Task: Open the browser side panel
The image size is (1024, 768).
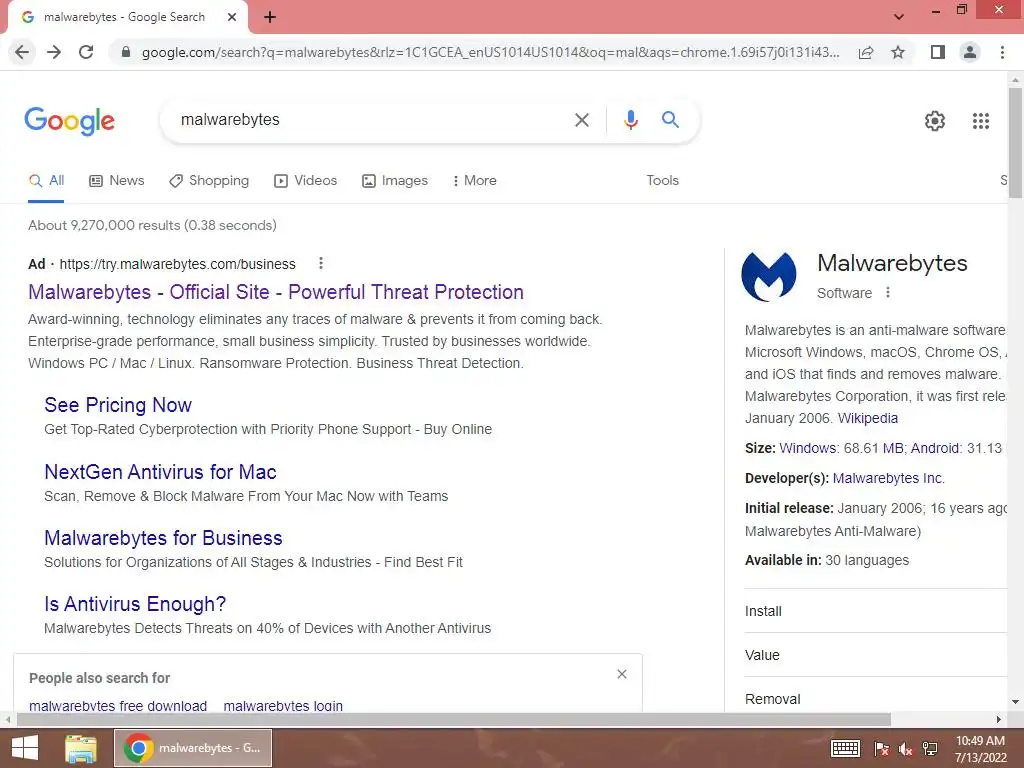Action: (938, 52)
